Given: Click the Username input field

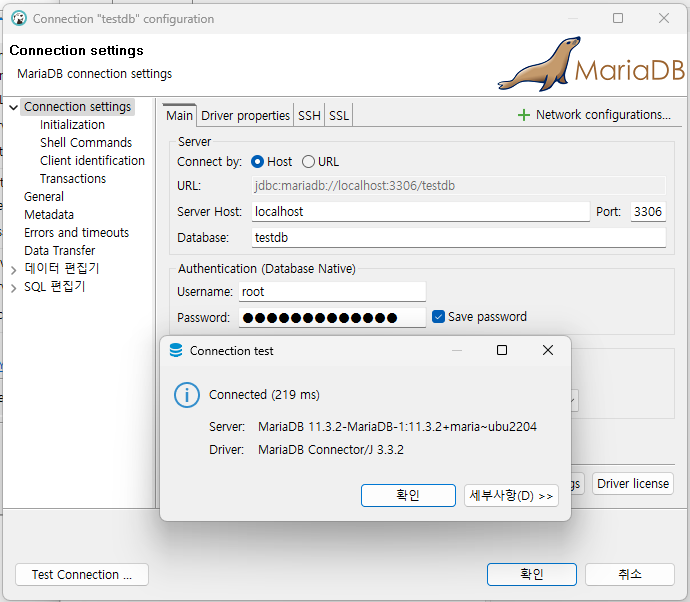Looking at the screenshot, I should coord(332,292).
